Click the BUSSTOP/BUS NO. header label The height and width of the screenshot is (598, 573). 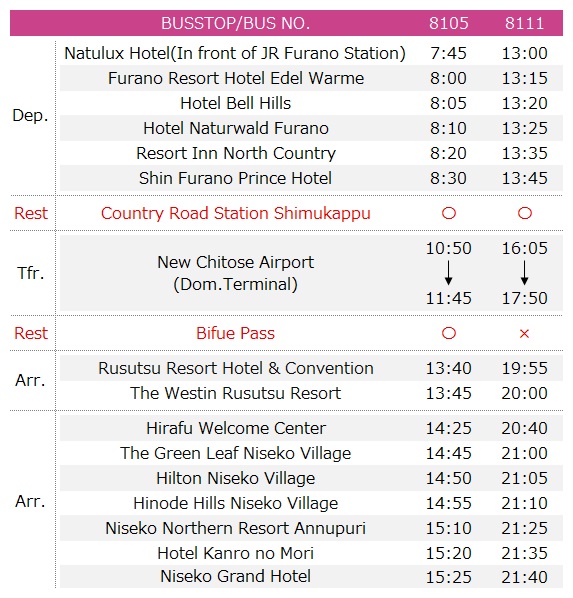click(x=235, y=23)
